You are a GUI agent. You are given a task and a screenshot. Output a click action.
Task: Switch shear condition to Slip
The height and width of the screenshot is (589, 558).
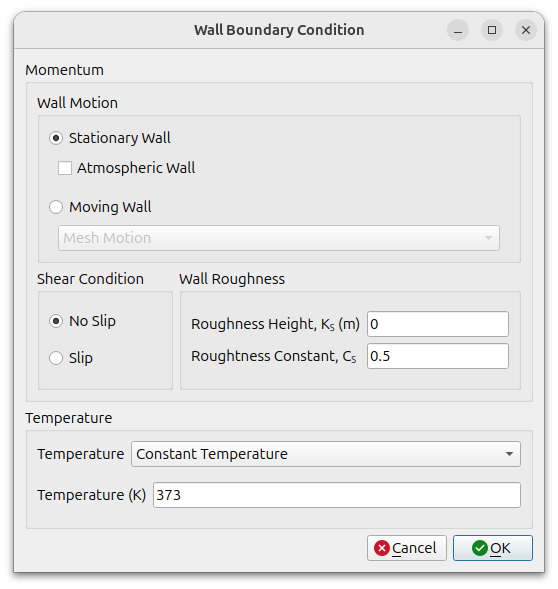[x=56, y=358]
